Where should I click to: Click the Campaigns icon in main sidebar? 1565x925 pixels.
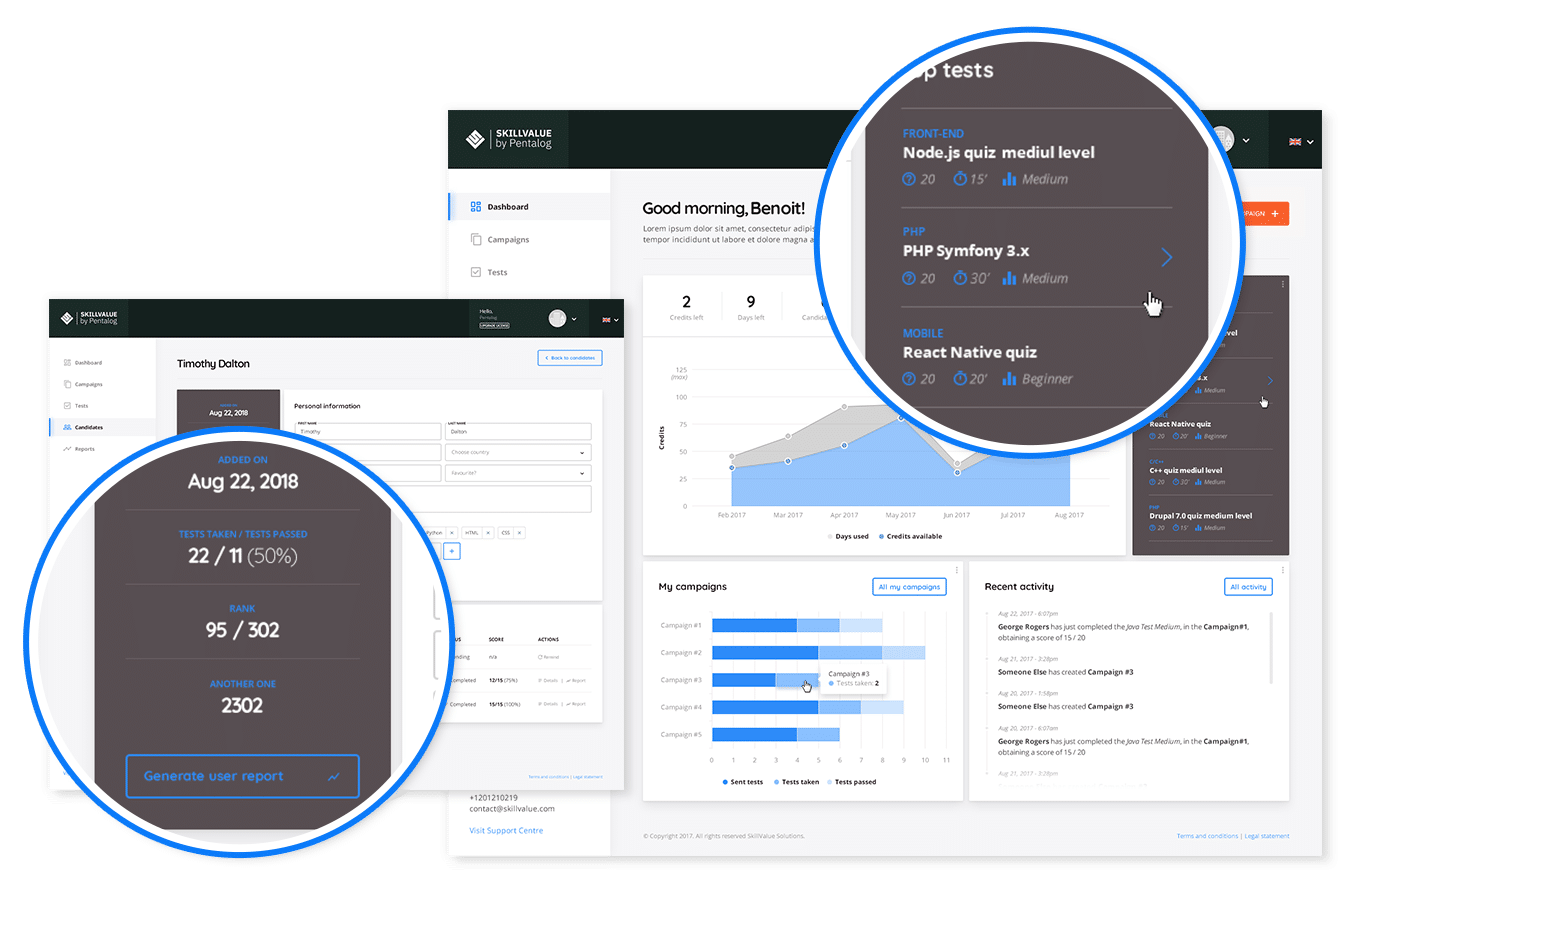tap(476, 240)
